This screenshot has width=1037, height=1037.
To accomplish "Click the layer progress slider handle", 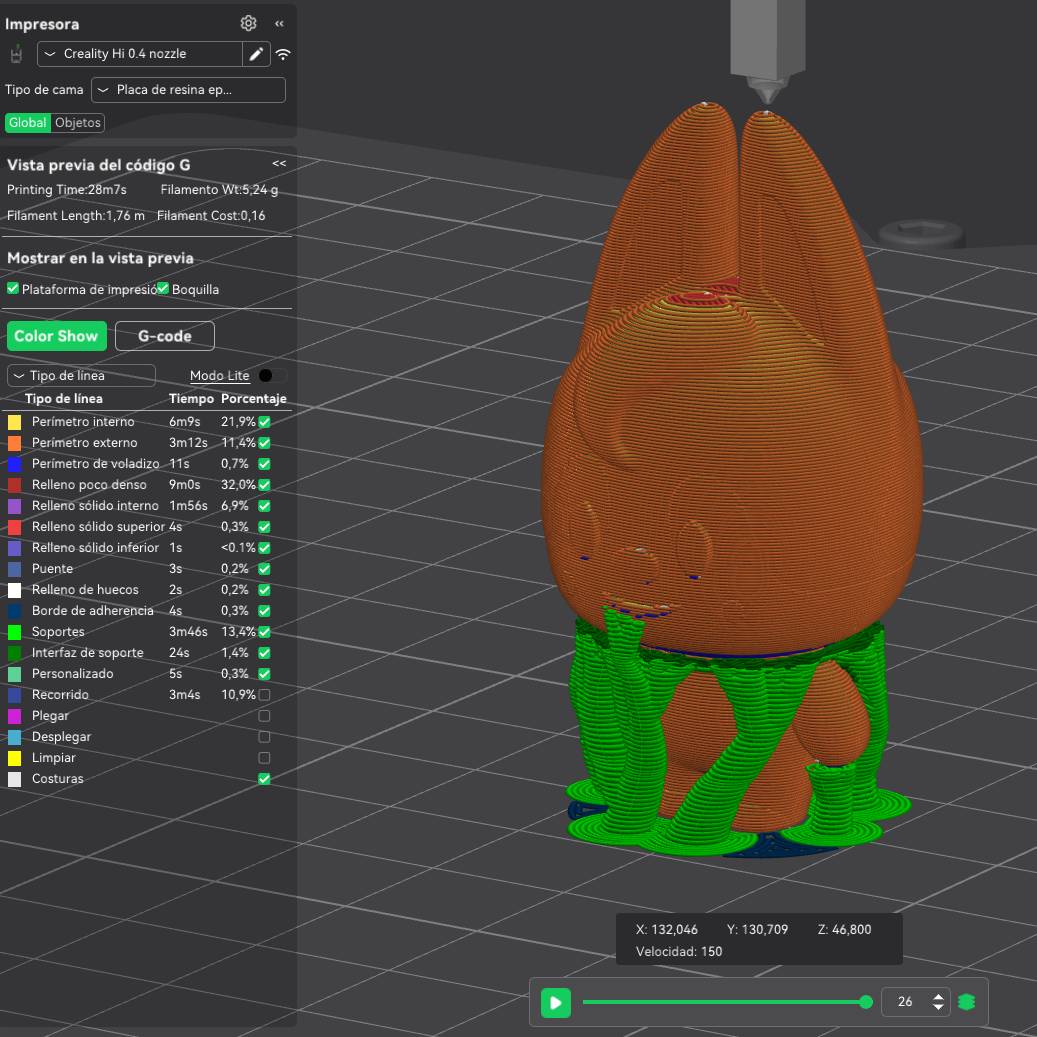I will coord(866,1002).
